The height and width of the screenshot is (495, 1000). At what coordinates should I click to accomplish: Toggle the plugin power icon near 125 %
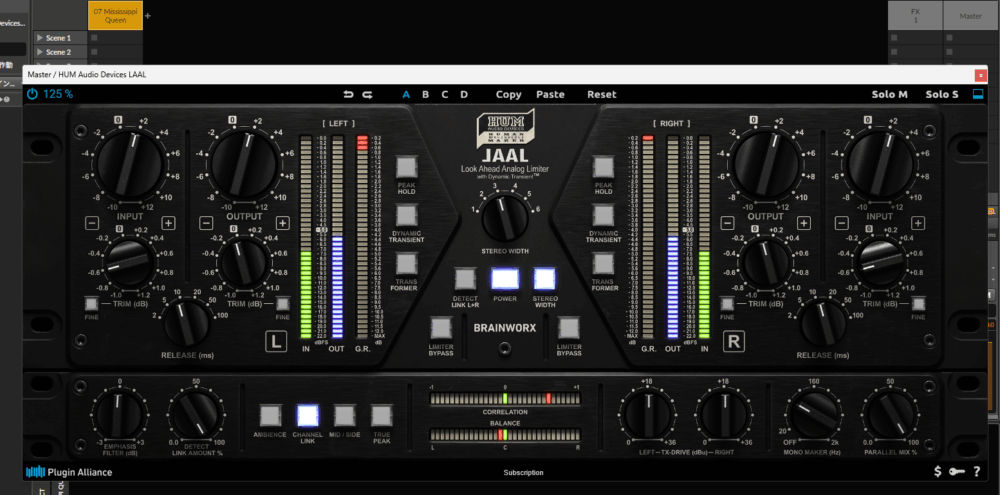pos(33,94)
